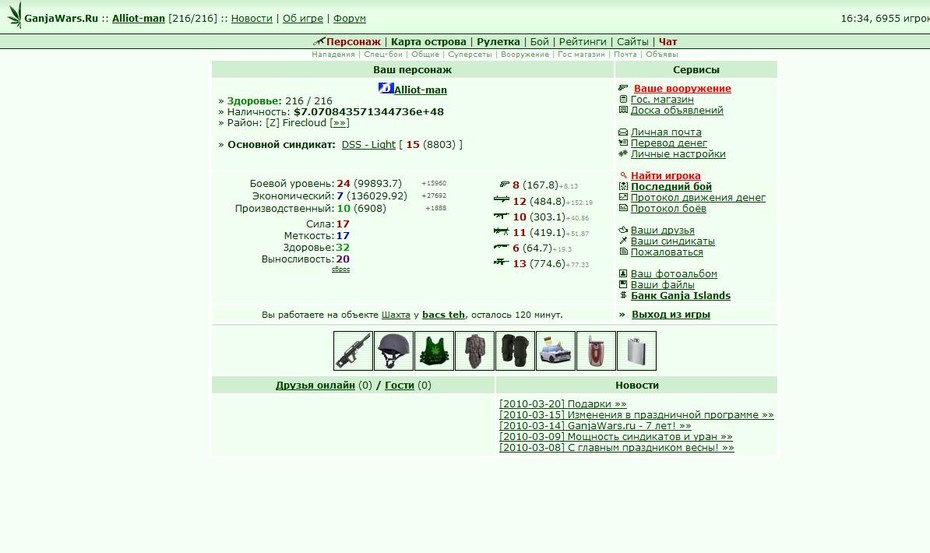Open the metal flask item slot

click(x=636, y=351)
